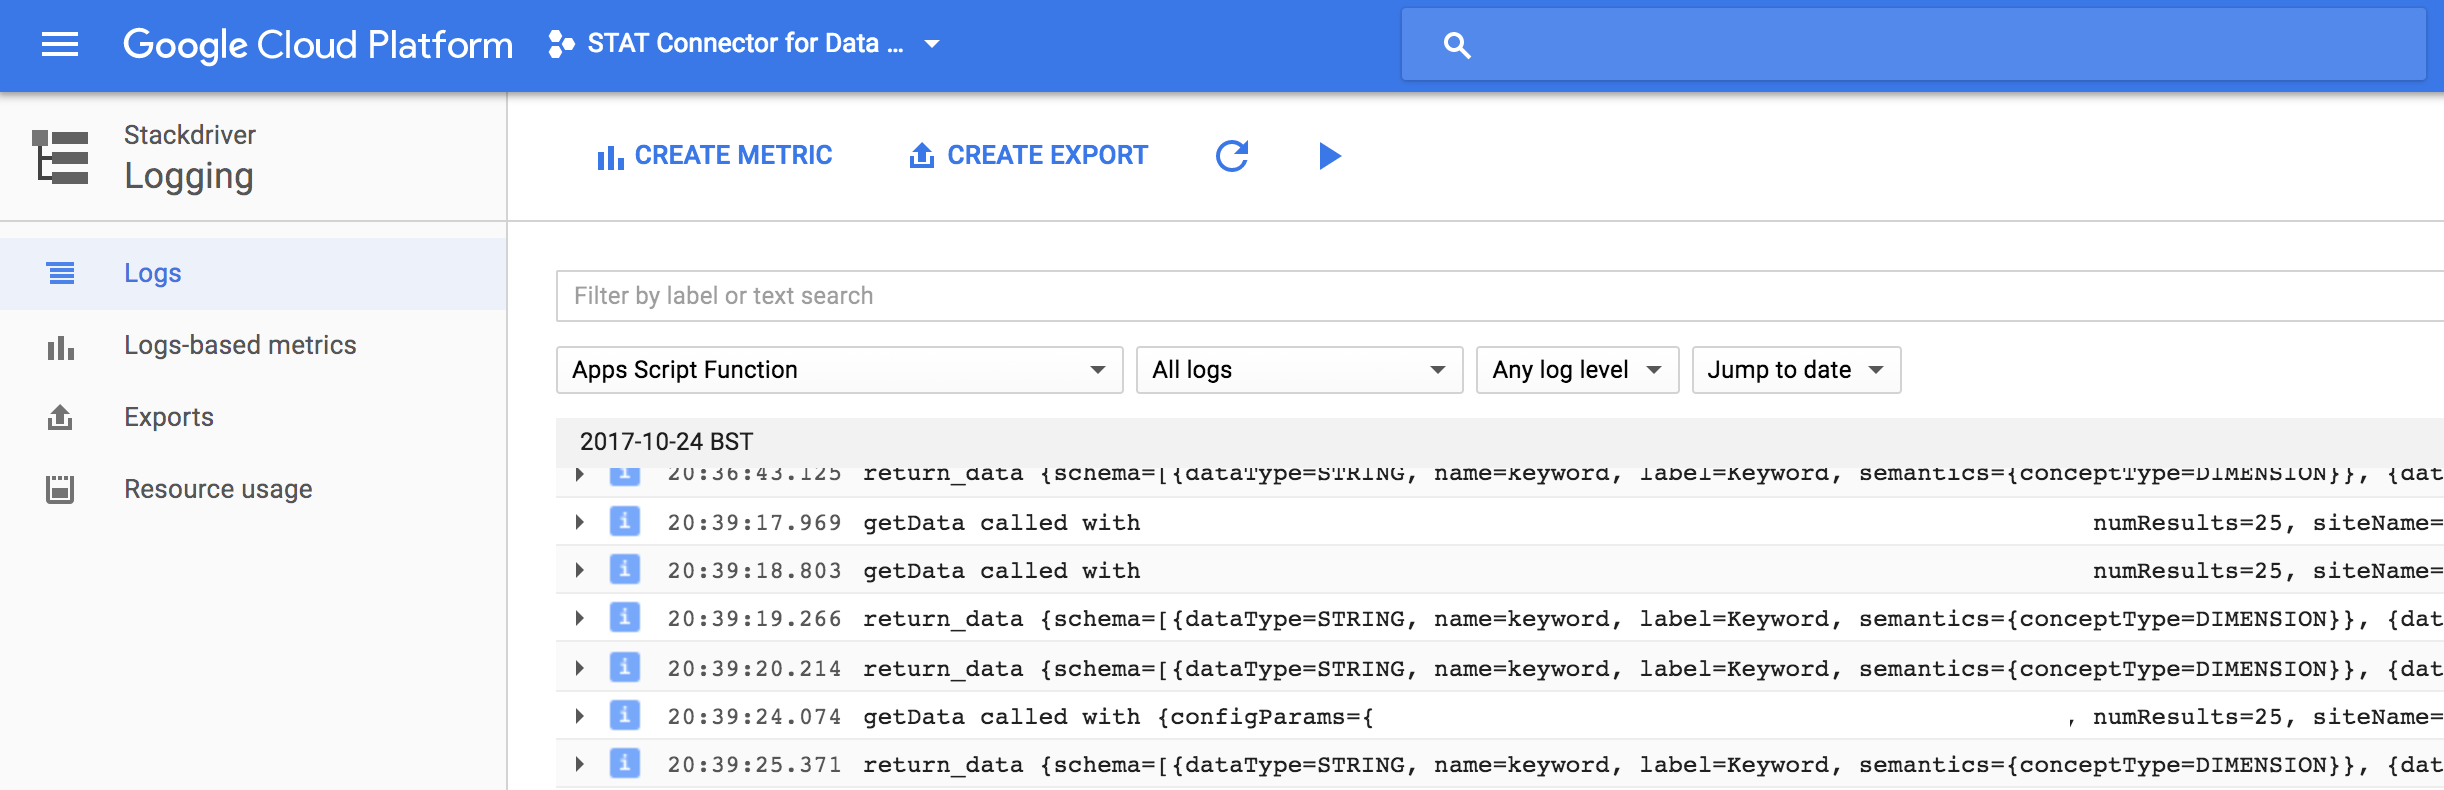The width and height of the screenshot is (2444, 790).
Task: Click the project dots icon beside STAT Connector
Action: [561, 44]
